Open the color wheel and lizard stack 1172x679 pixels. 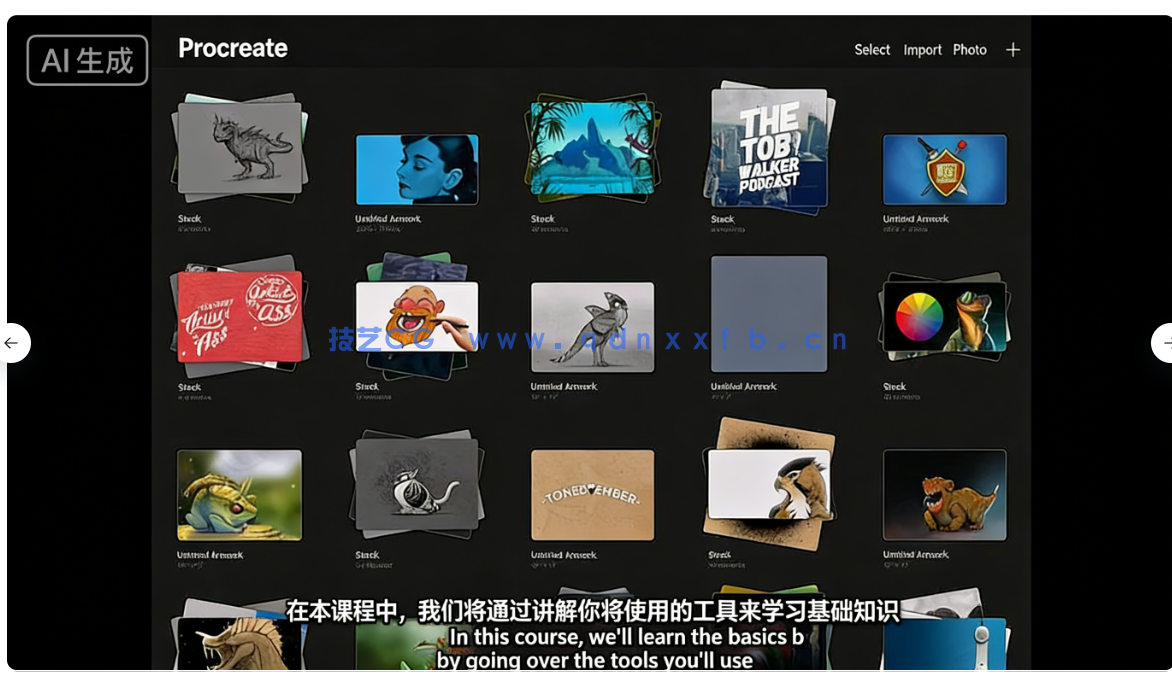[x=944, y=316]
